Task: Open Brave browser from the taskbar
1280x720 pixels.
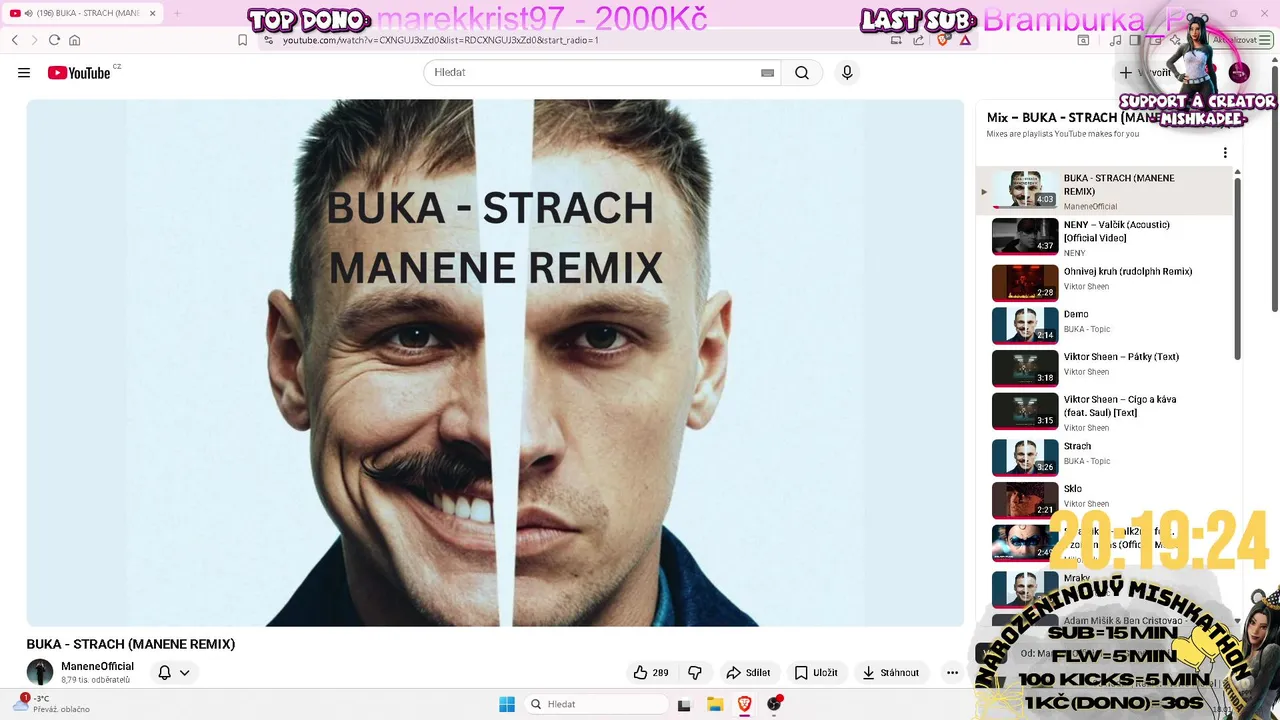Action: 744,704
